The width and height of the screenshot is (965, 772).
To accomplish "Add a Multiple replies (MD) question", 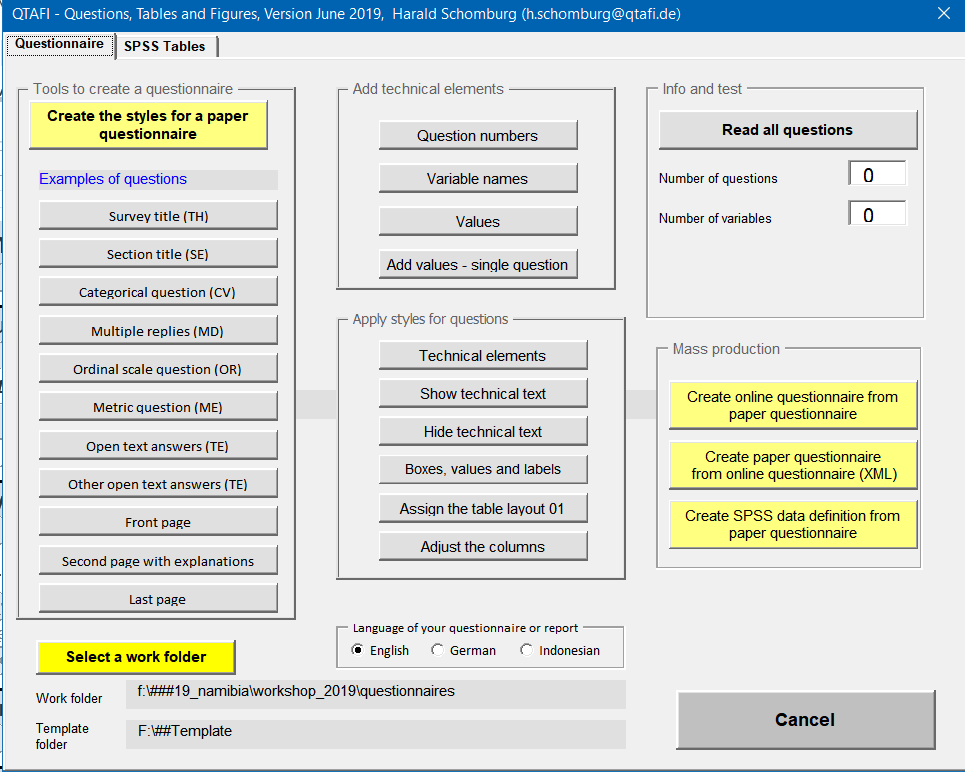I will [x=158, y=331].
